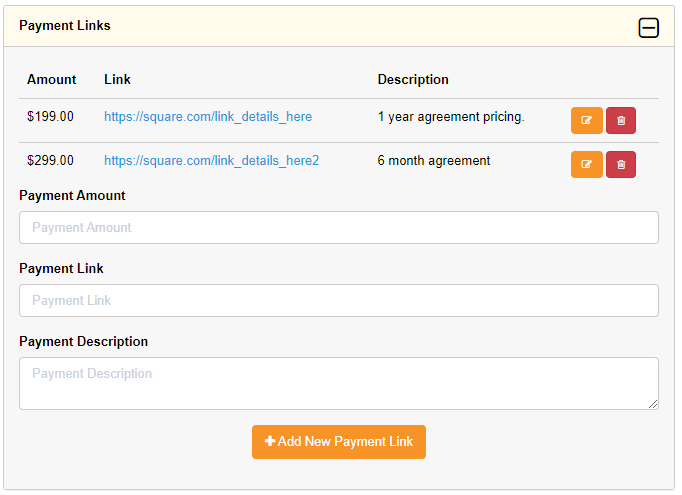682x495 pixels.
Task: Select the $199.00 amount cell
Action: pos(50,117)
